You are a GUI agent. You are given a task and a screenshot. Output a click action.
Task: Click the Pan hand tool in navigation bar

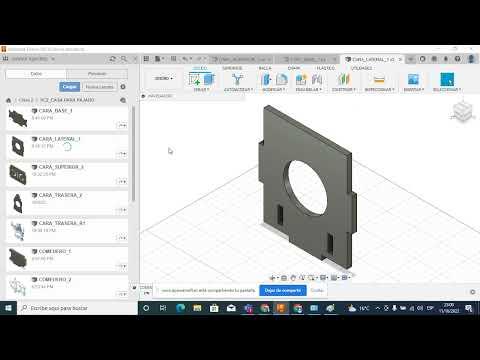pyautogui.click(x=293, y=277)
